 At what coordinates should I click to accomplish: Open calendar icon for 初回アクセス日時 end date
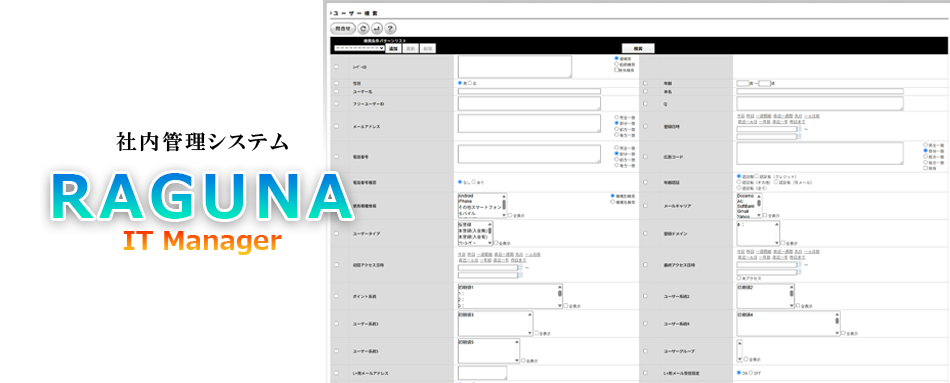[x=520, y=275]
